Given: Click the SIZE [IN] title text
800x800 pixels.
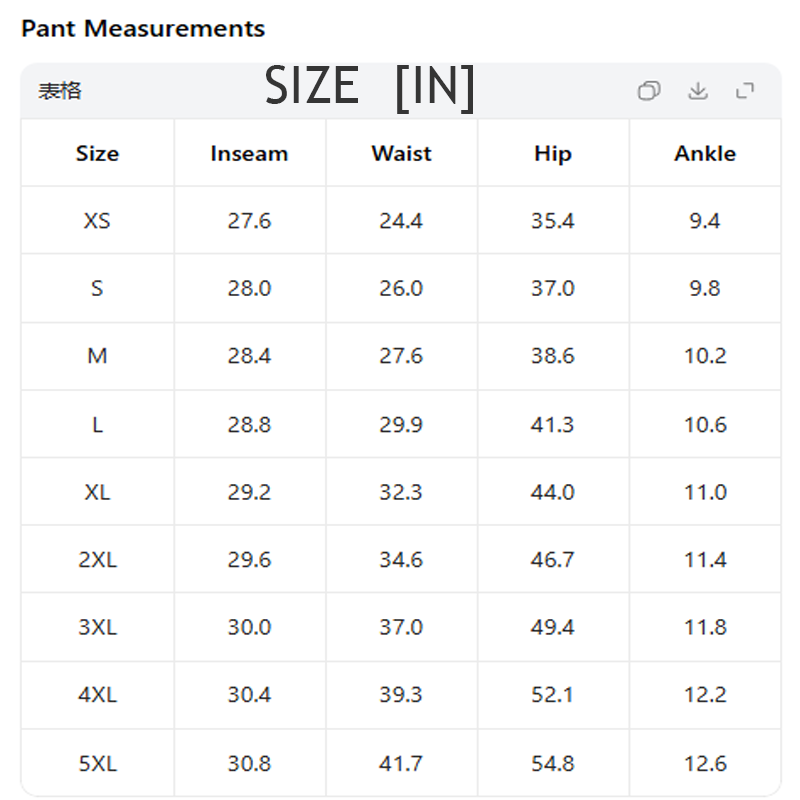Looking at the screenshot, I should click(370, 88).
